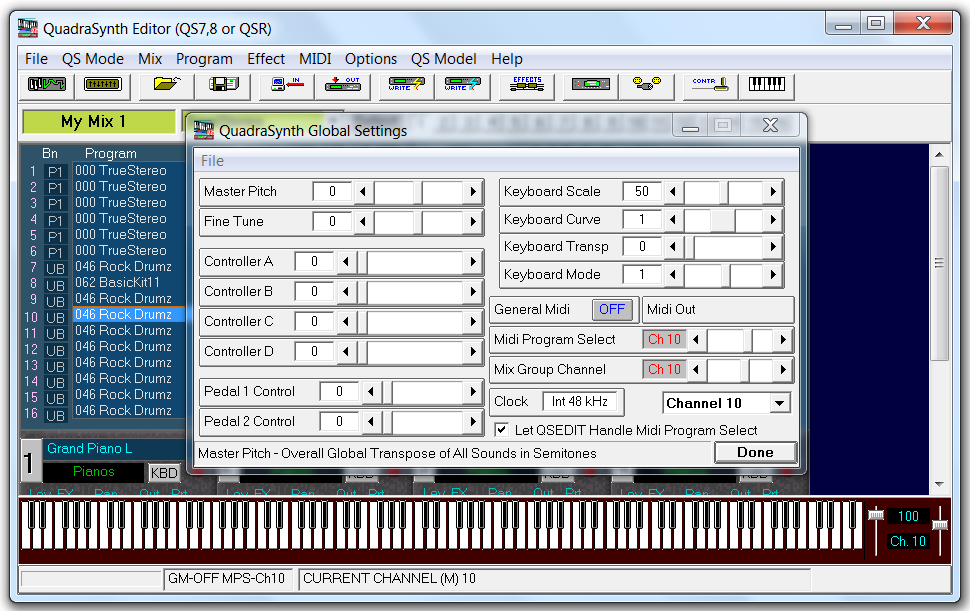Click the MIDI OUT send toolbar icon
Screen dimensions: 970x611
(343, 86)
